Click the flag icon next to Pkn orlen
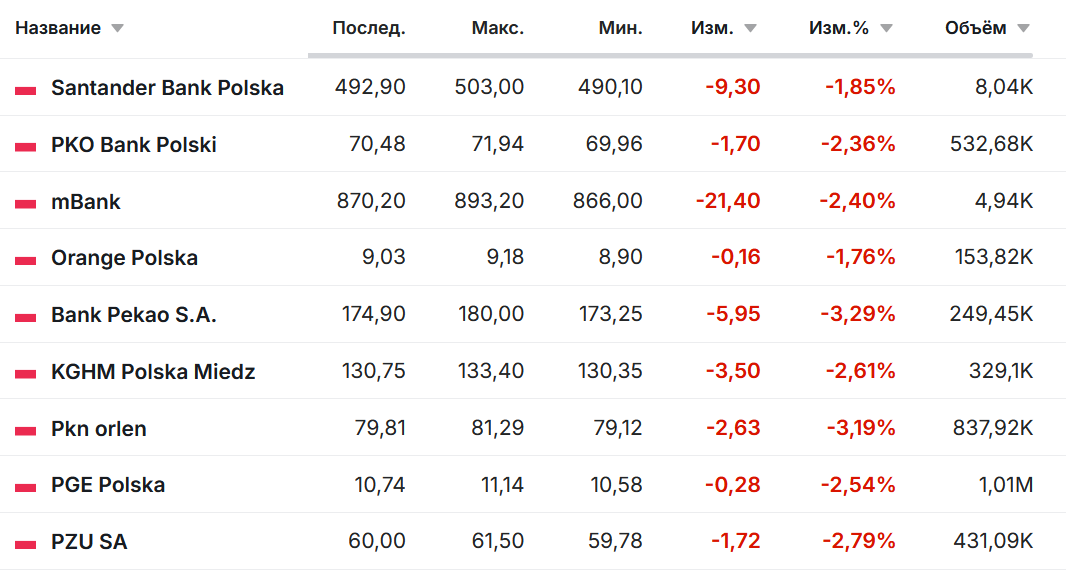This screenshot has height=581, width=1066. tap(25, 430)
